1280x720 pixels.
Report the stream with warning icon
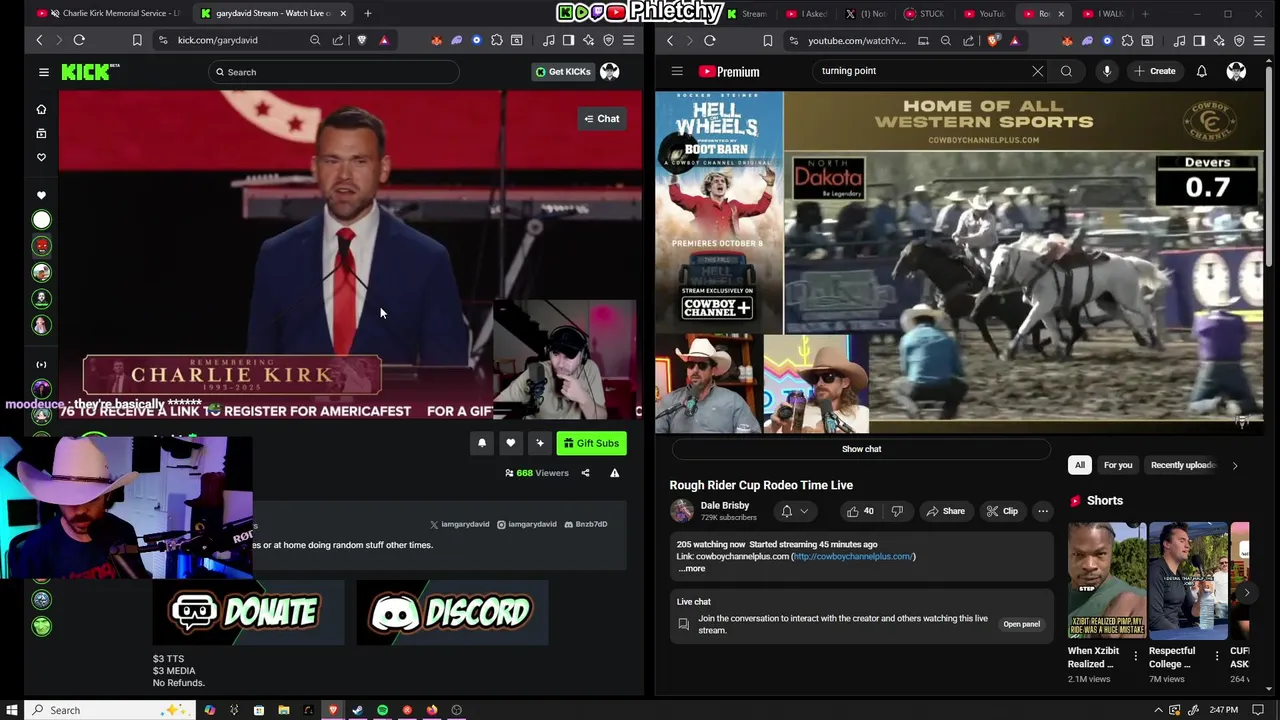click(614, 473)
